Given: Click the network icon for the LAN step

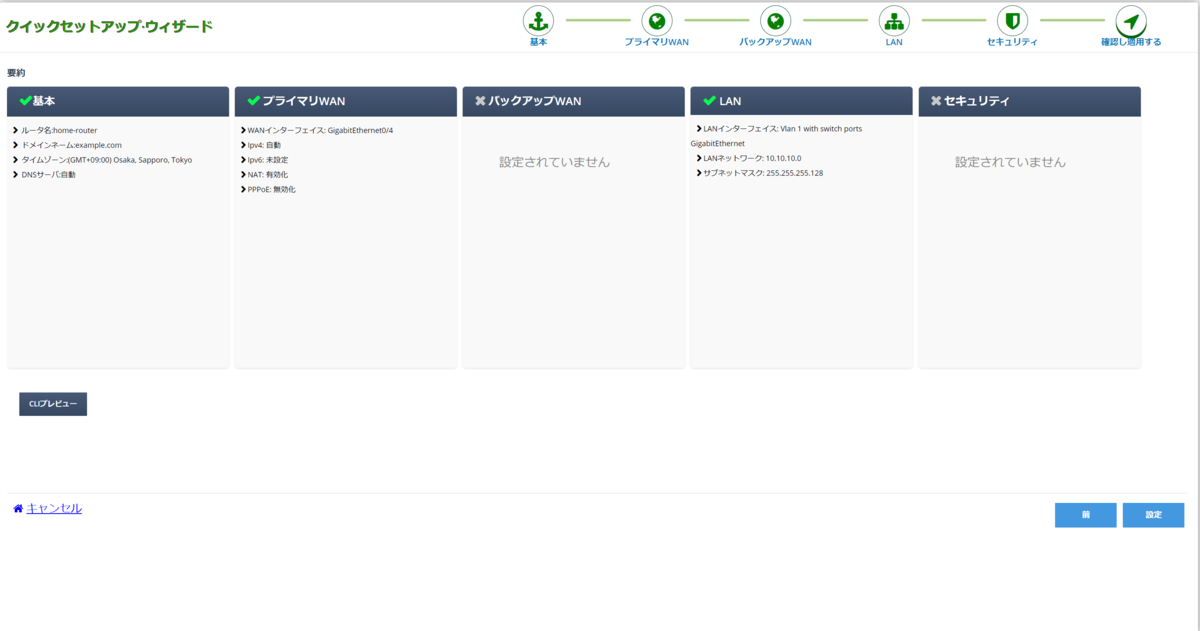Looking at the screenshot, I should (x=894, y=21).
